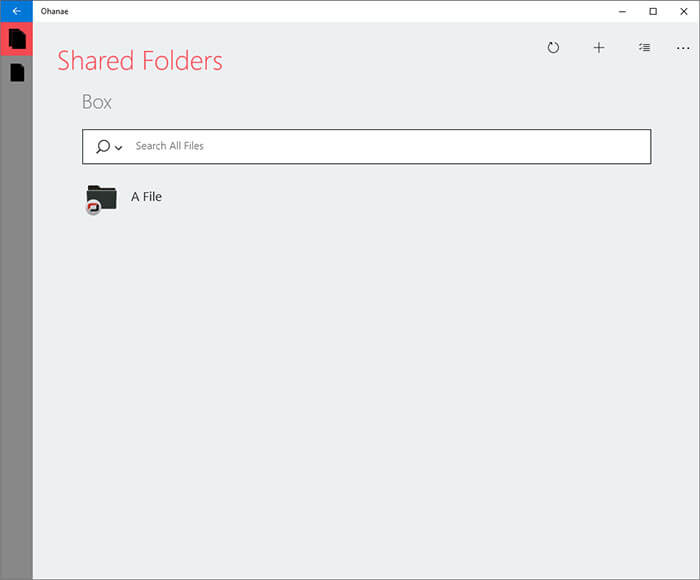Close the Ohanae window
Screen dimensions: 700x580
[683, 11]
